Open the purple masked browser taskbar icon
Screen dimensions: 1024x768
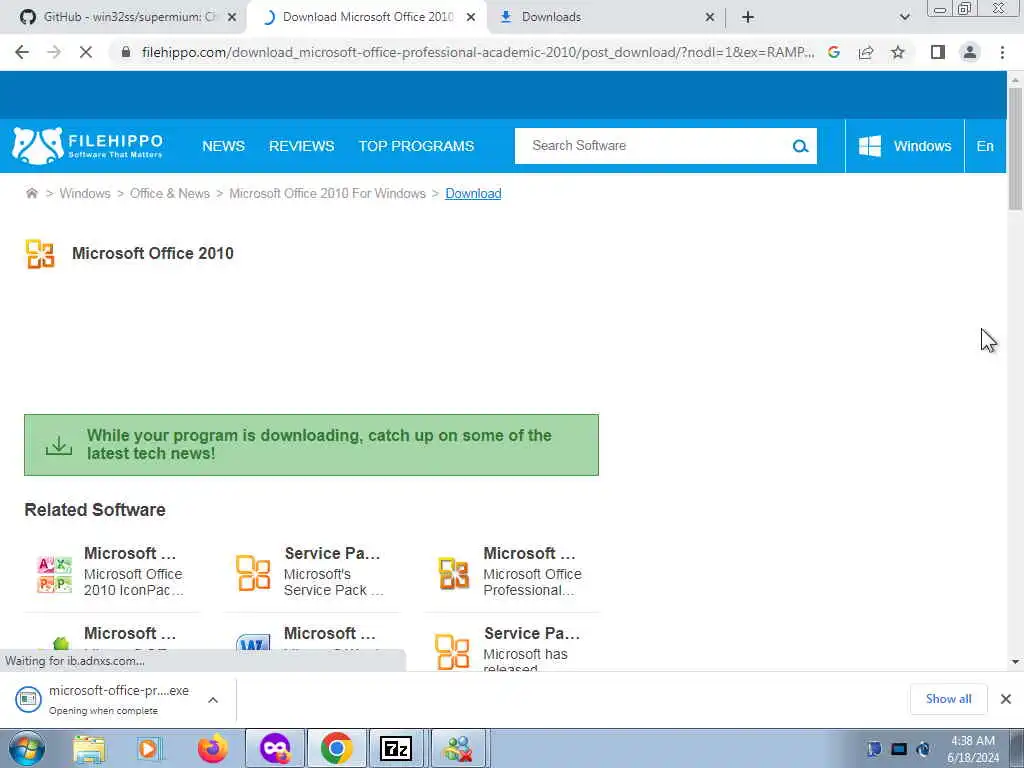[x=275, y=748]
